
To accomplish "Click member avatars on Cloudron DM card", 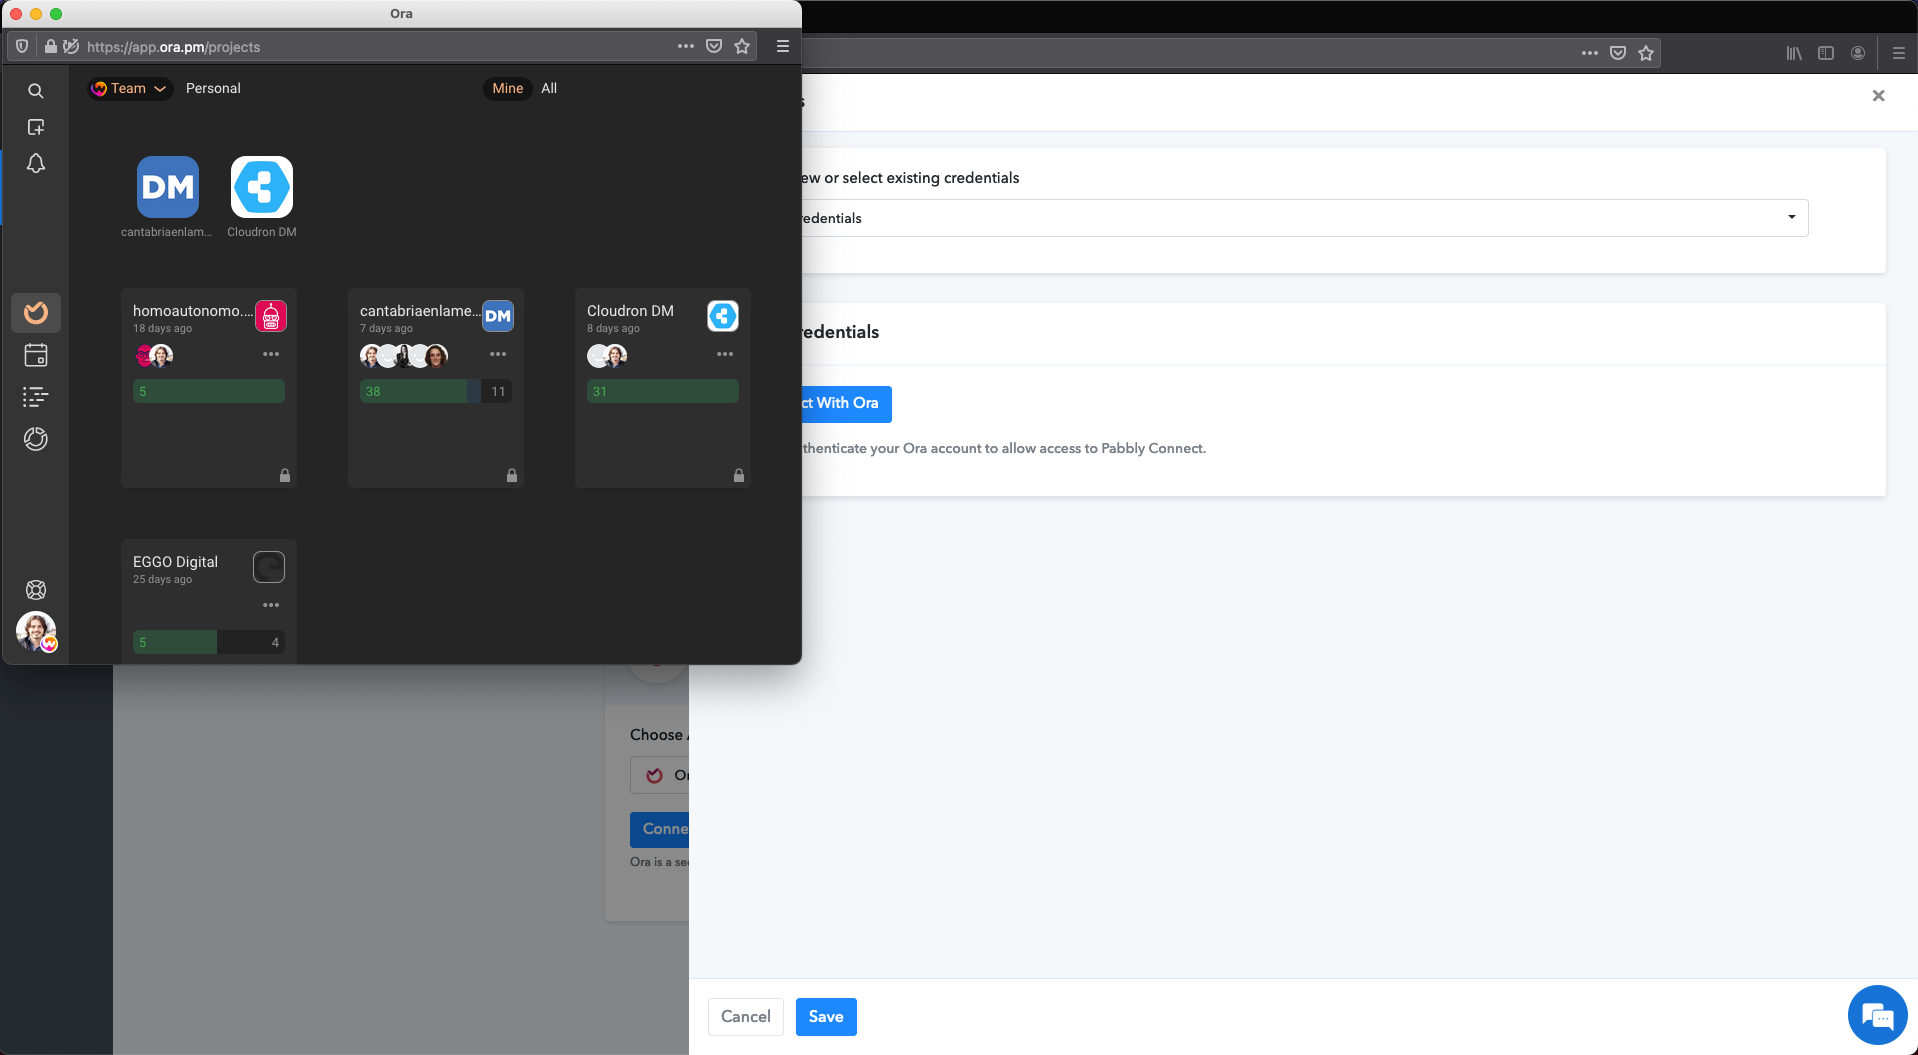I will click(607, 355).
